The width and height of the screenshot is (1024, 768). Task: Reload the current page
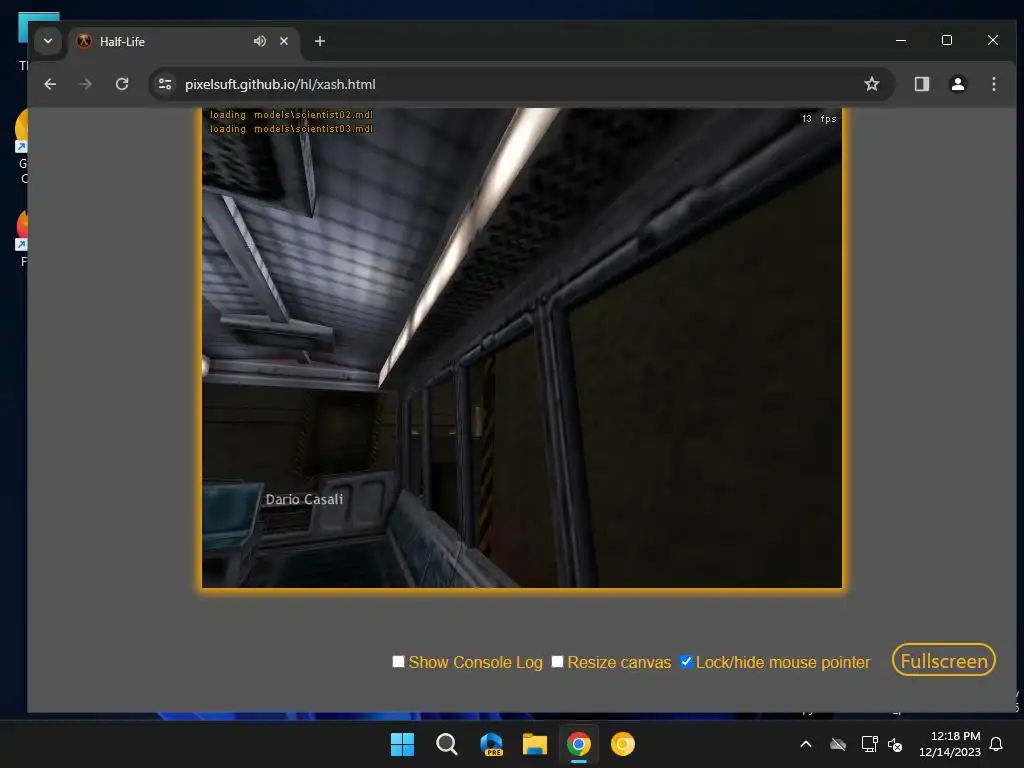click(122, 84)
